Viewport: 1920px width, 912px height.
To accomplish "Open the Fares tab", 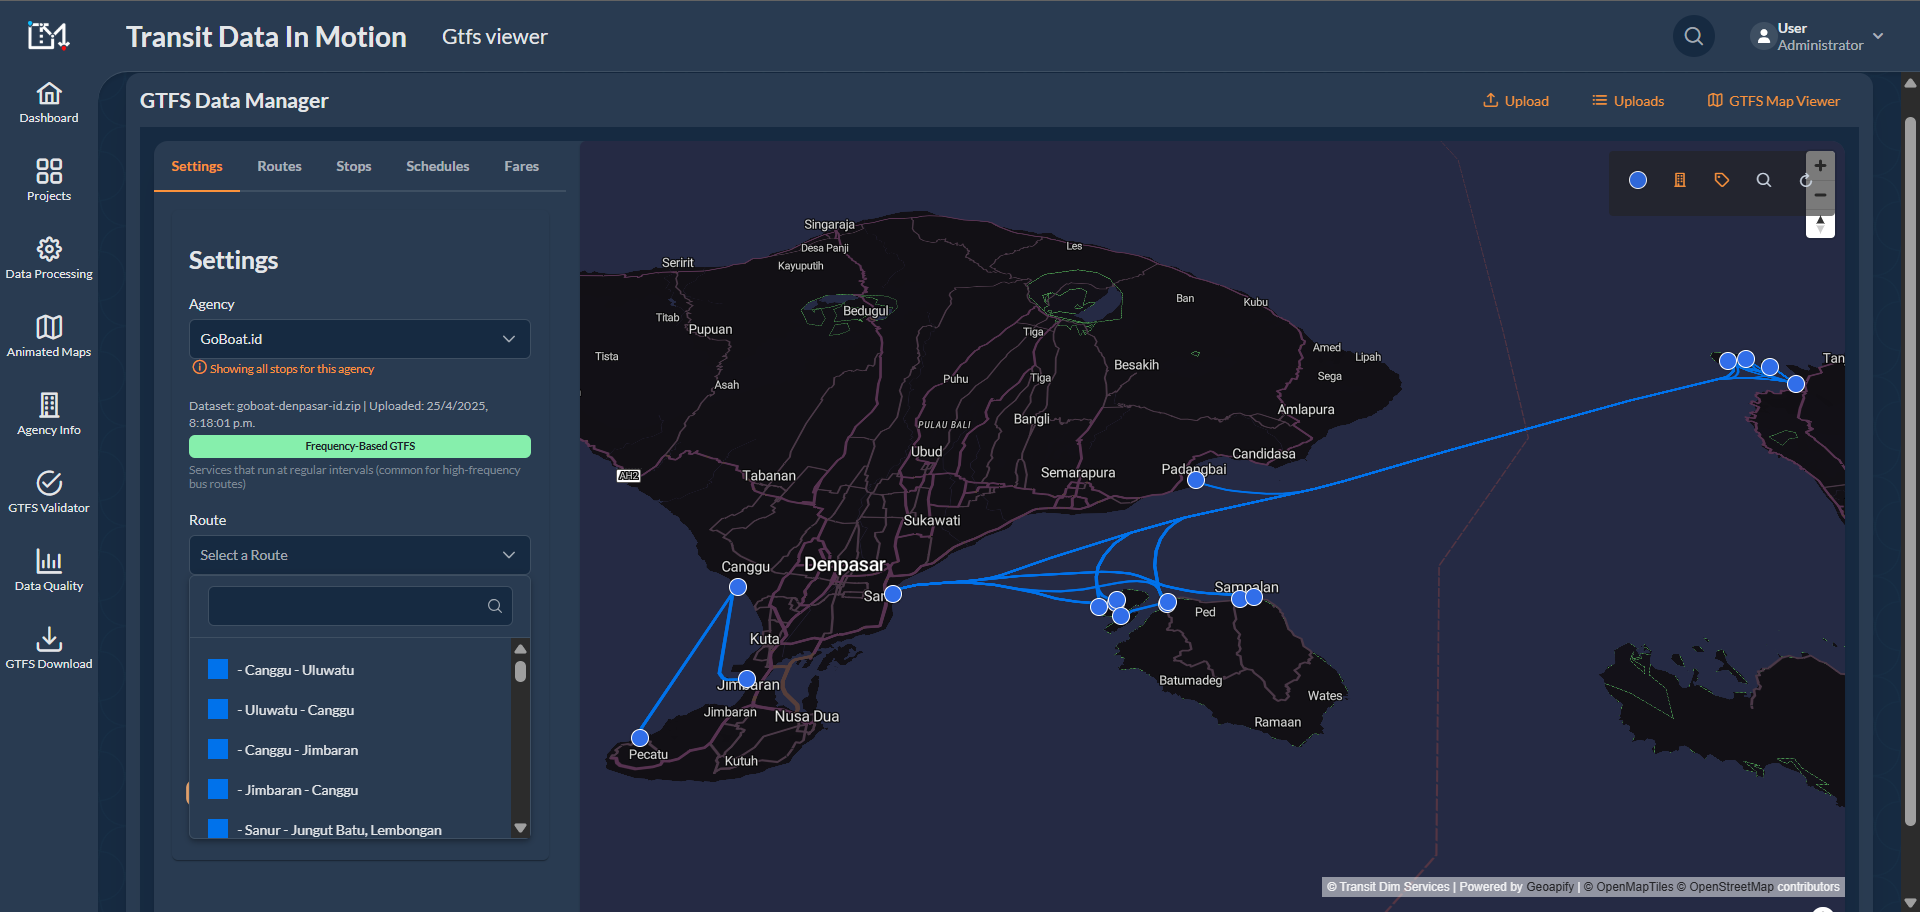I will click(521, 166).
